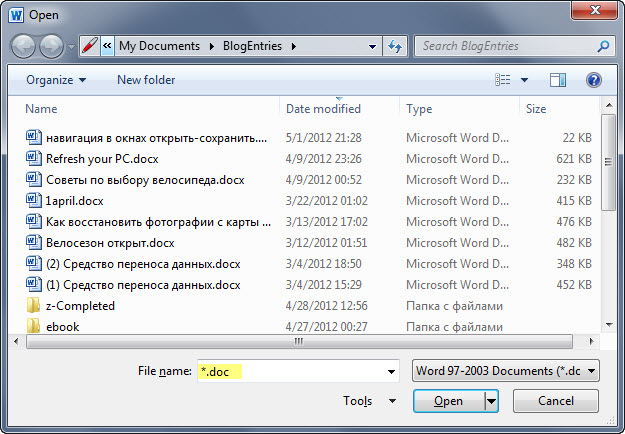This screenshot has width=625, height=434.
Task: Expand the file type filter combo box
Action: coord(505,371)
